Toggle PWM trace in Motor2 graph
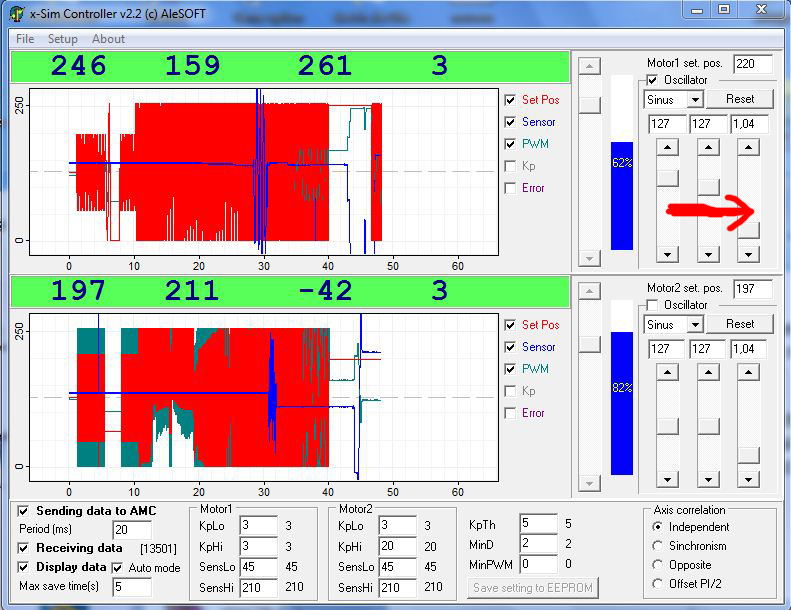This screenshot has height=610, width=791. tap(510, 369)
